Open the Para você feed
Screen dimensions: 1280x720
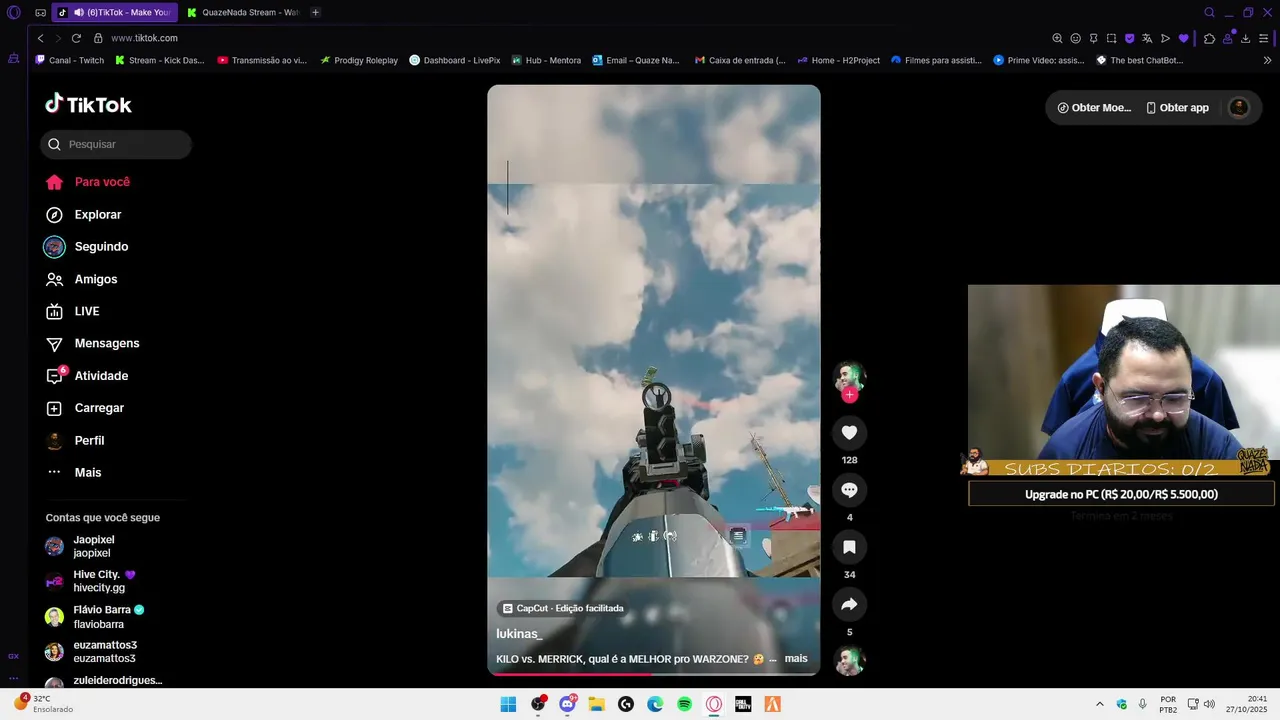[x=88, y=182]
